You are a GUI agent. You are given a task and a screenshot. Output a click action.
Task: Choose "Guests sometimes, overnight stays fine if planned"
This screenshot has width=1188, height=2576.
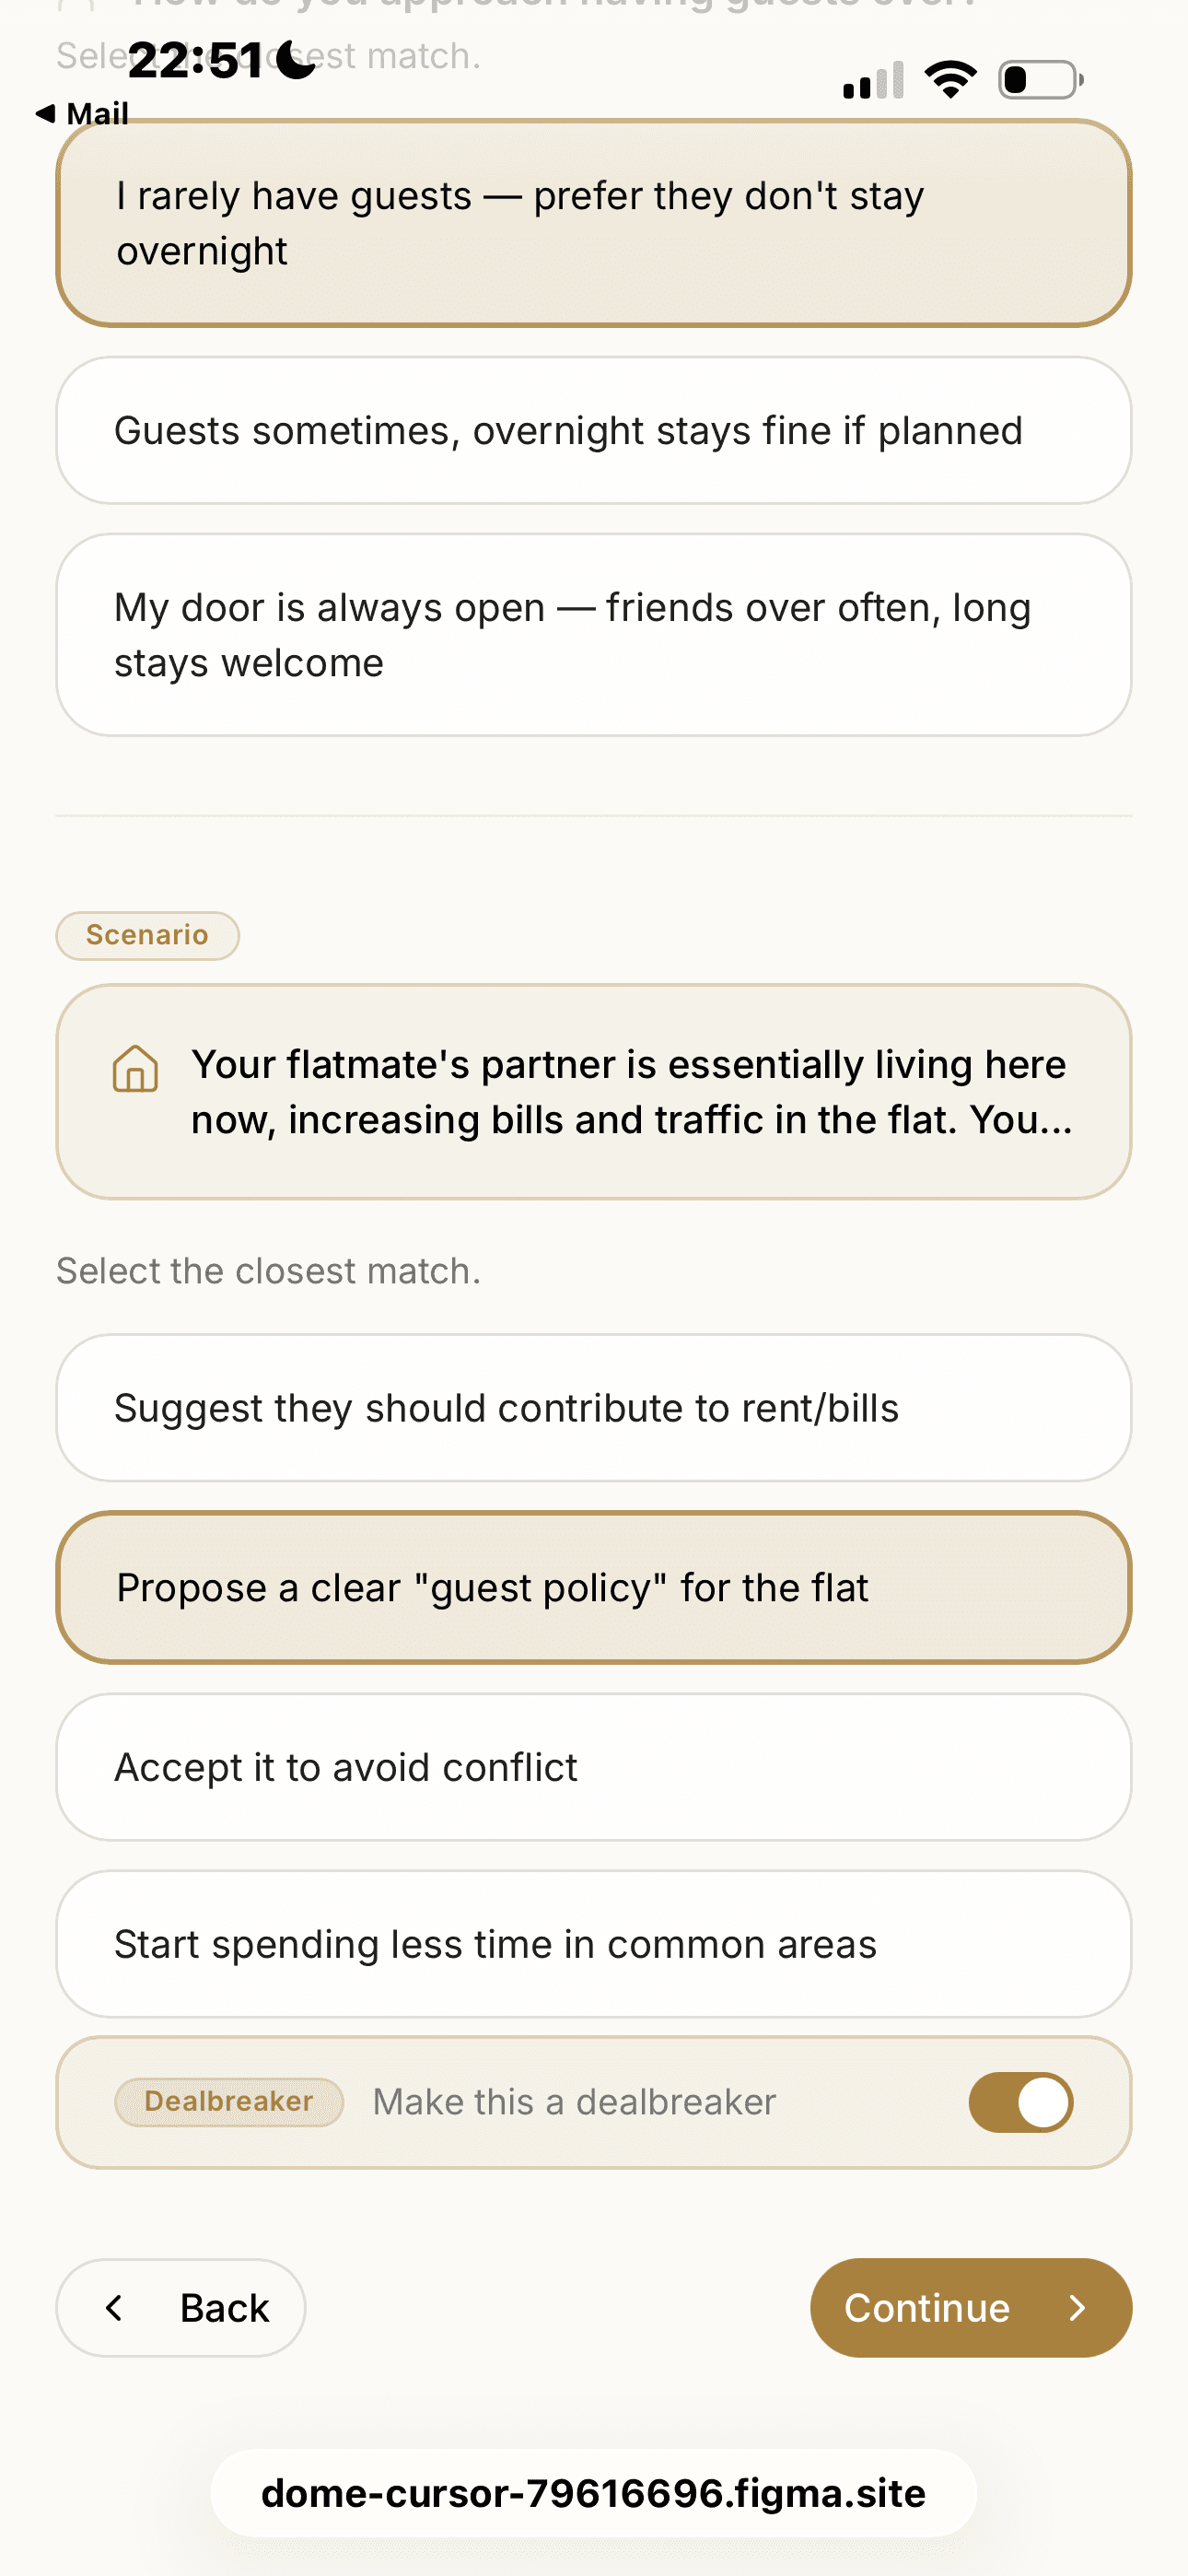click(594, 431)
